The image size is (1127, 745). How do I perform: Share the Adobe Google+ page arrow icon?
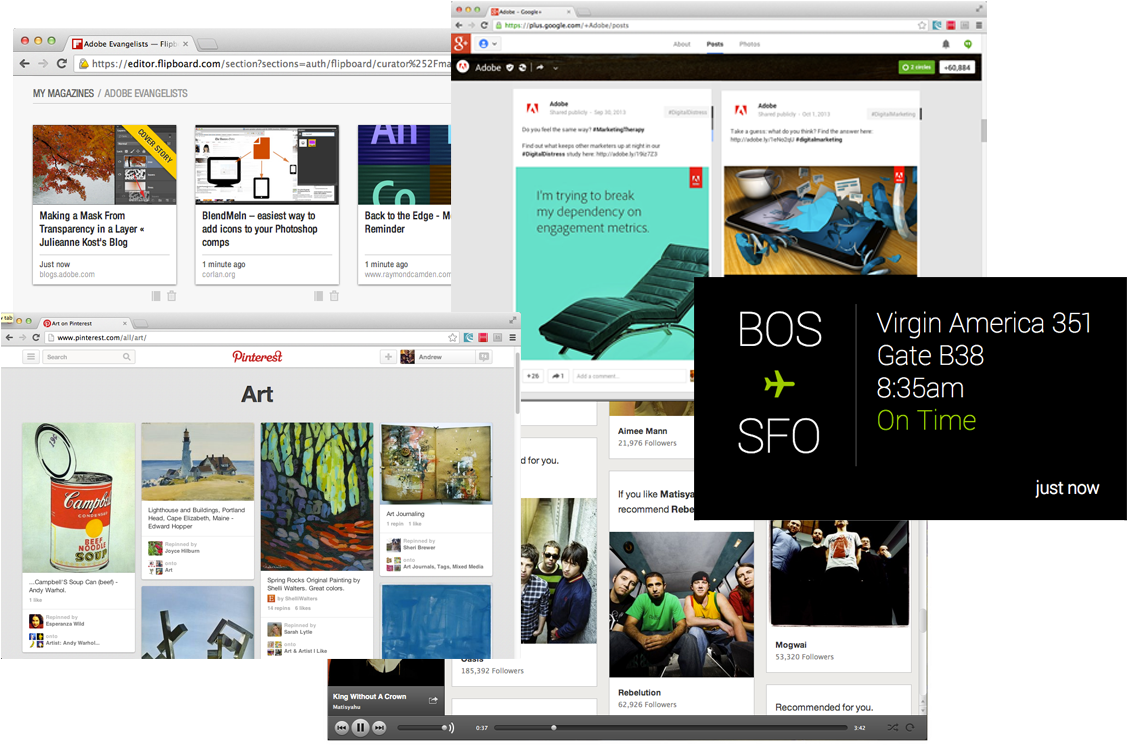(540, 68)
